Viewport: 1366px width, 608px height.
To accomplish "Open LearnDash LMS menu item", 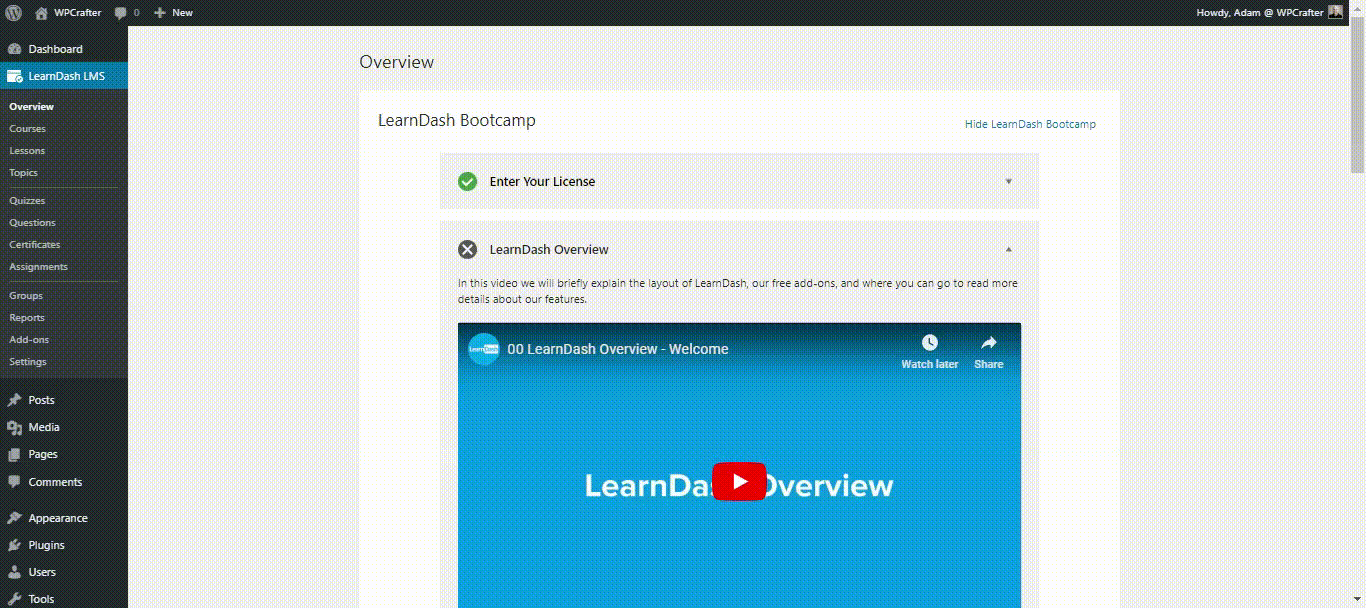I will (x=64, y=76).
